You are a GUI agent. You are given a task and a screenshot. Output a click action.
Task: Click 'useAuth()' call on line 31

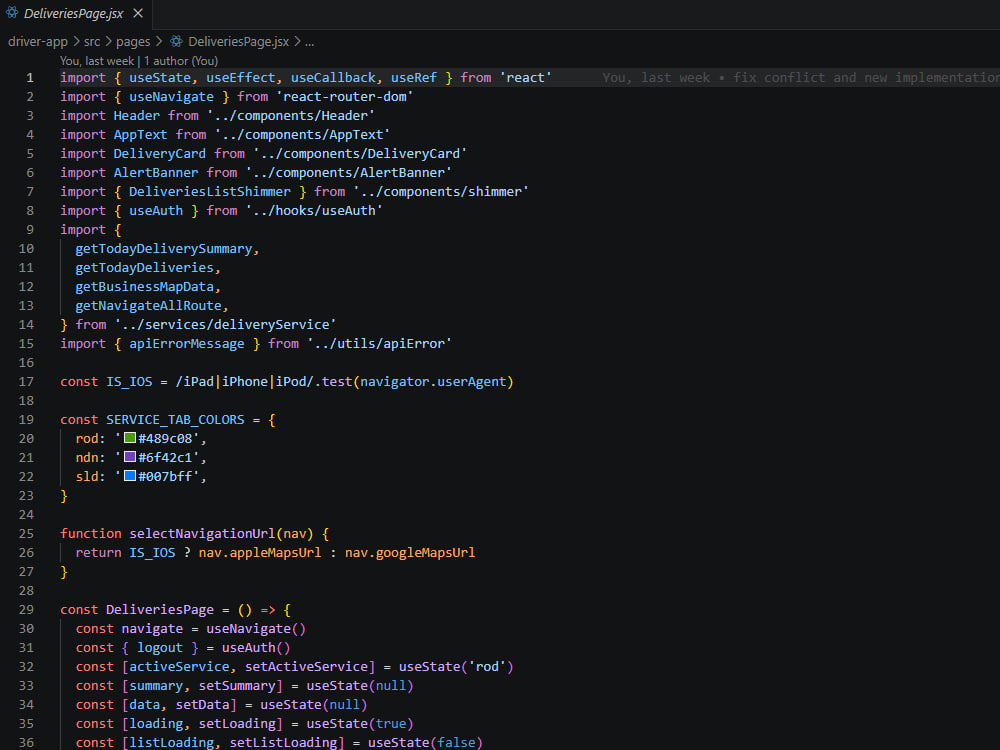coord(256,648)
